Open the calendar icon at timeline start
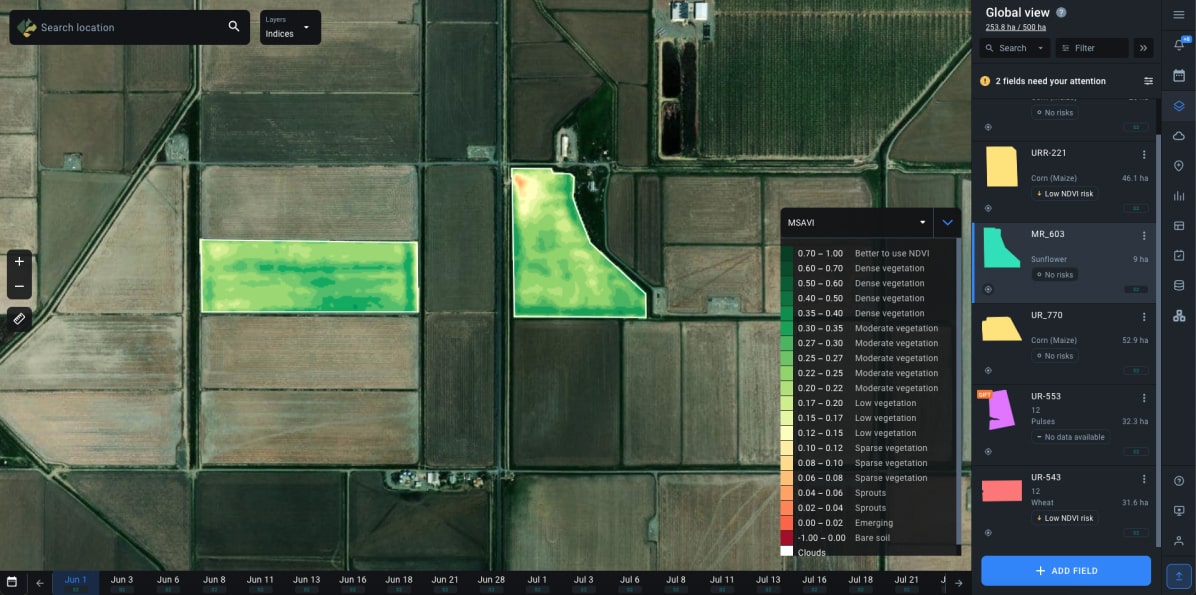Viewport: 1196px width, 595px height. pos(12,583)
